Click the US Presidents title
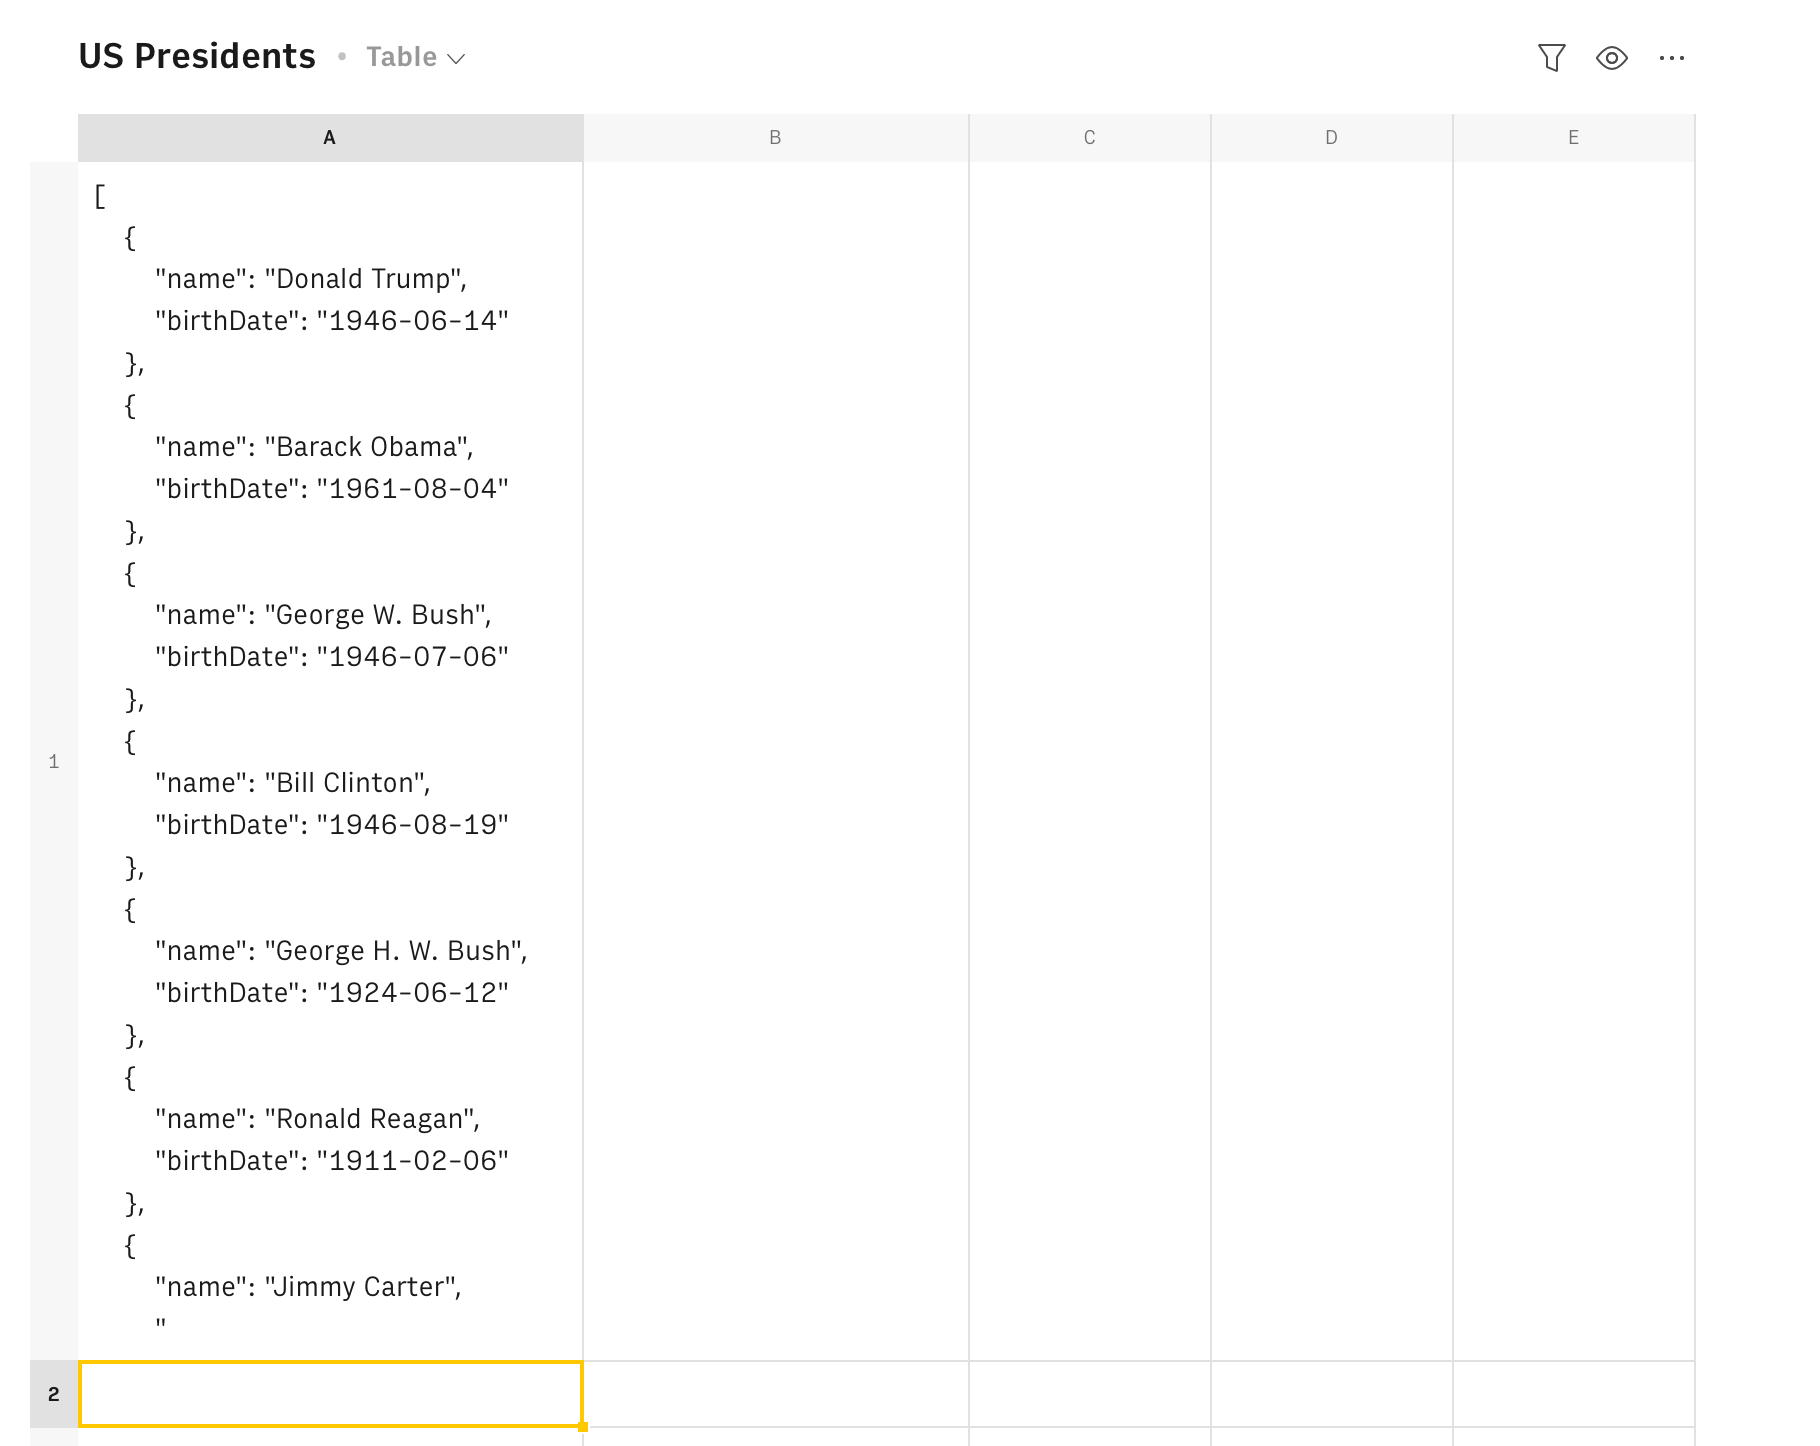 pos(197,56)
